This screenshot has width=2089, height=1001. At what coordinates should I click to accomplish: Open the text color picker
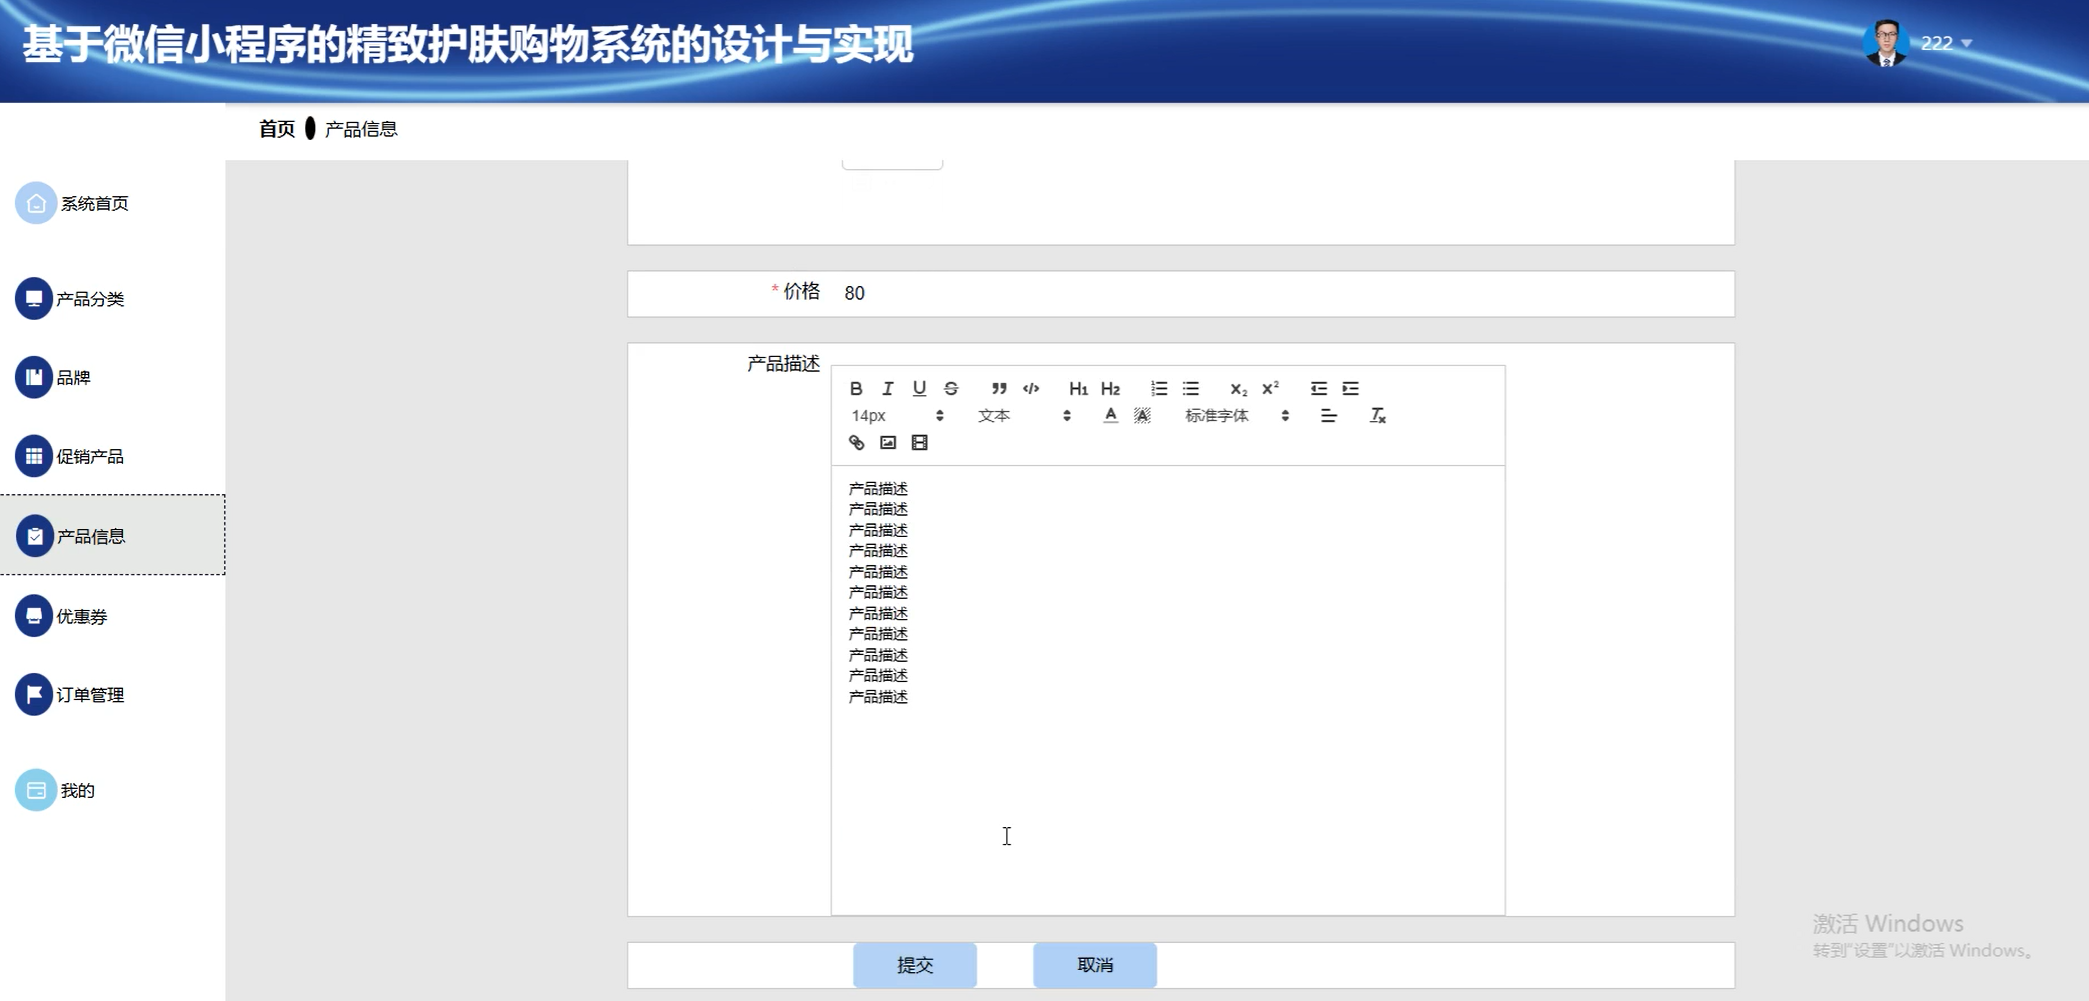click(x=1110, y=415)
